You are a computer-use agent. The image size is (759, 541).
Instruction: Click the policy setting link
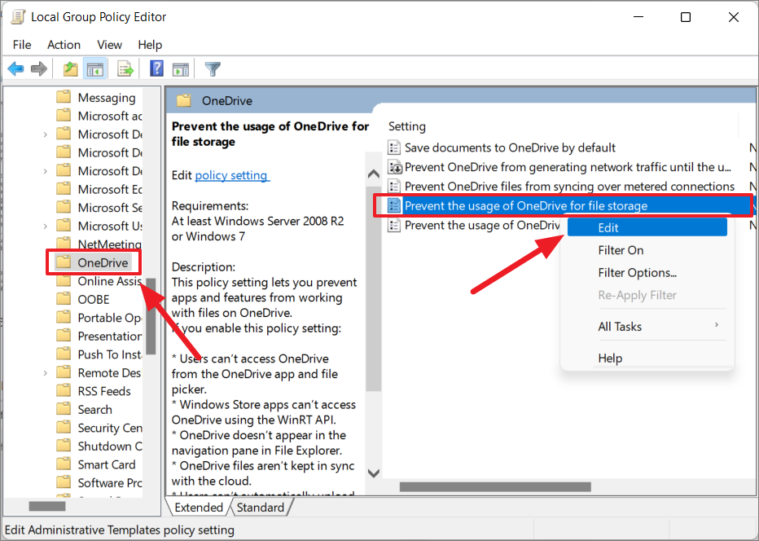232,175
